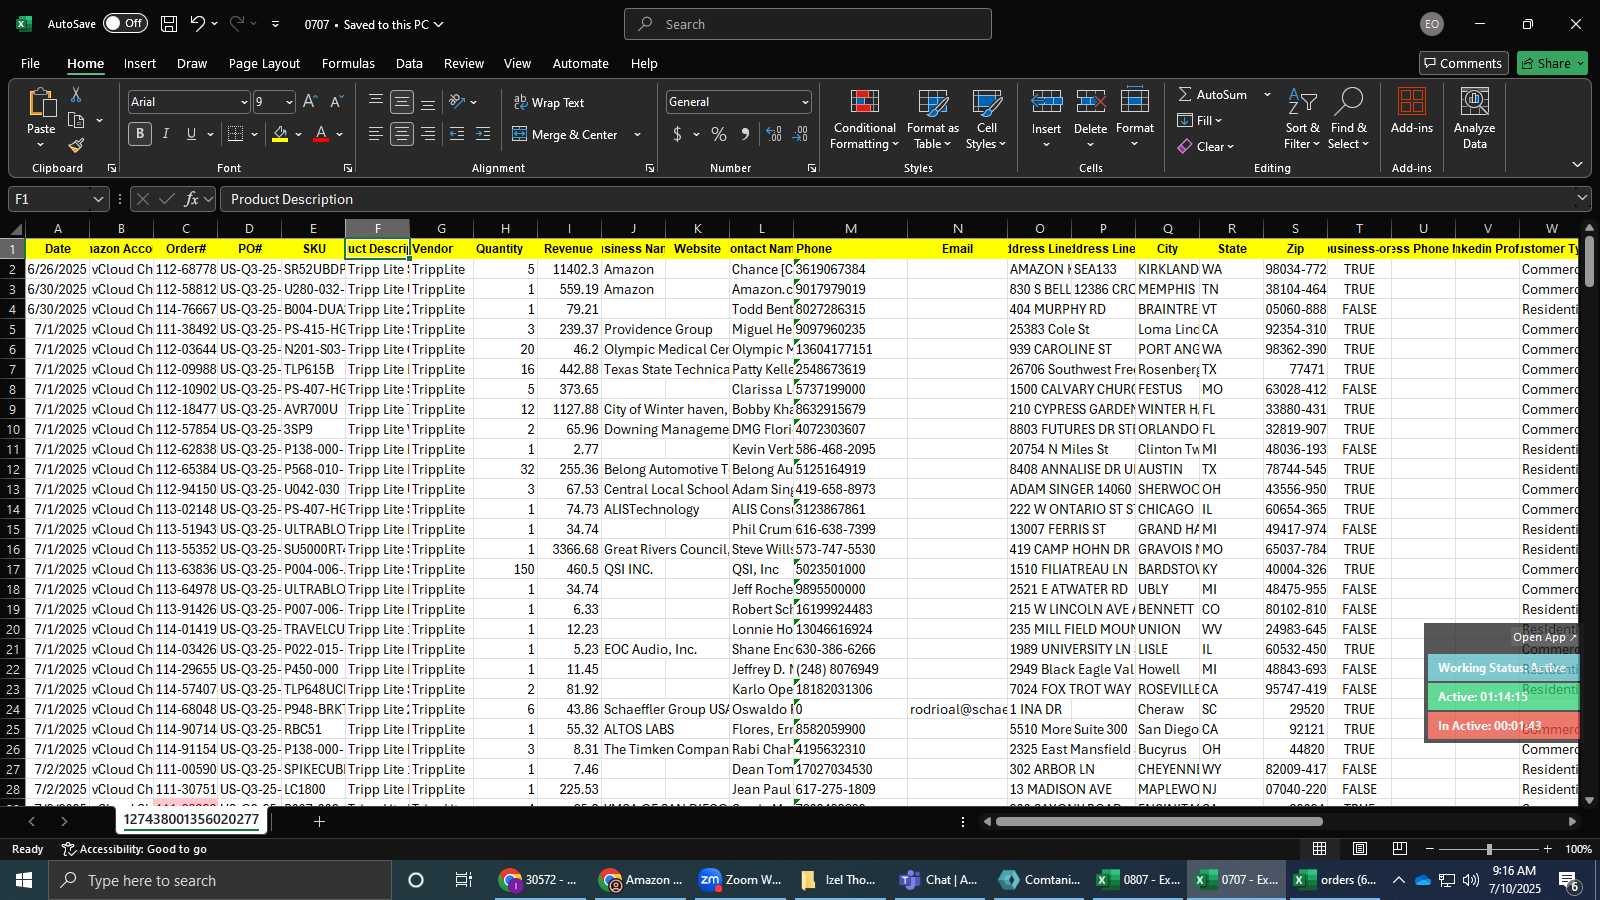Click the zoom slider handle
This screenshot has width=1600, height=900.
tap(1489, 849)
